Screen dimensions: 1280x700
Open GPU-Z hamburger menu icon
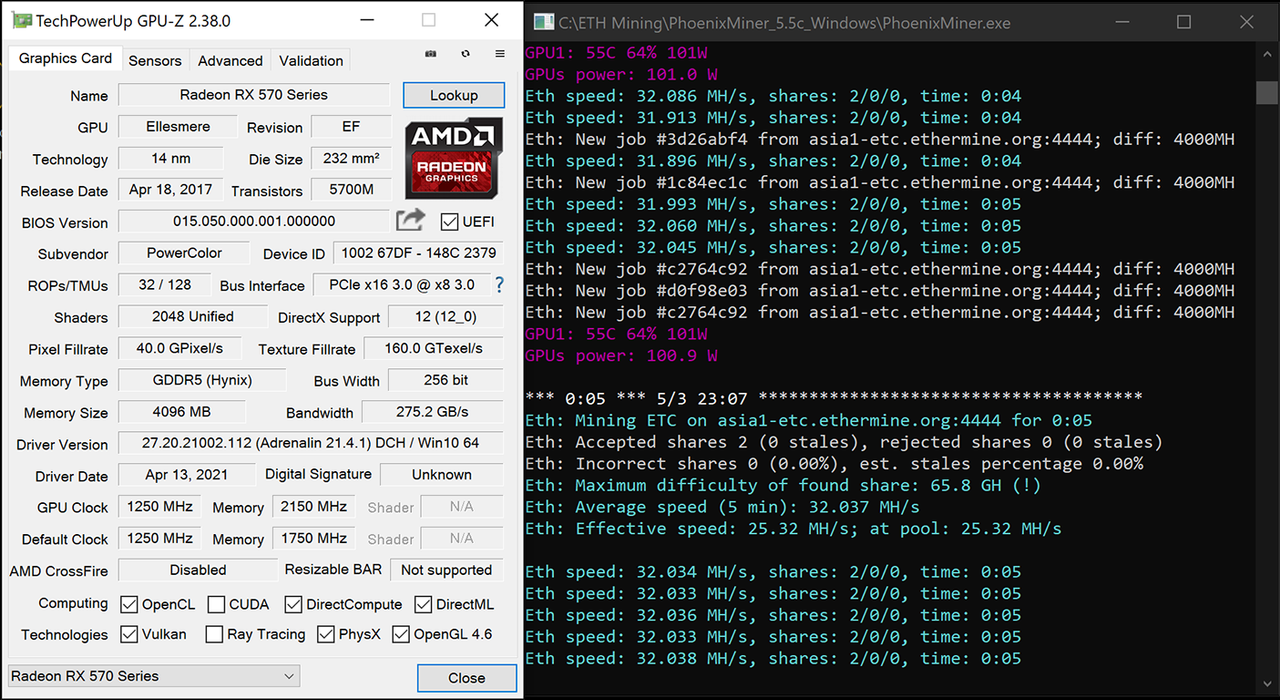point(500,54)
